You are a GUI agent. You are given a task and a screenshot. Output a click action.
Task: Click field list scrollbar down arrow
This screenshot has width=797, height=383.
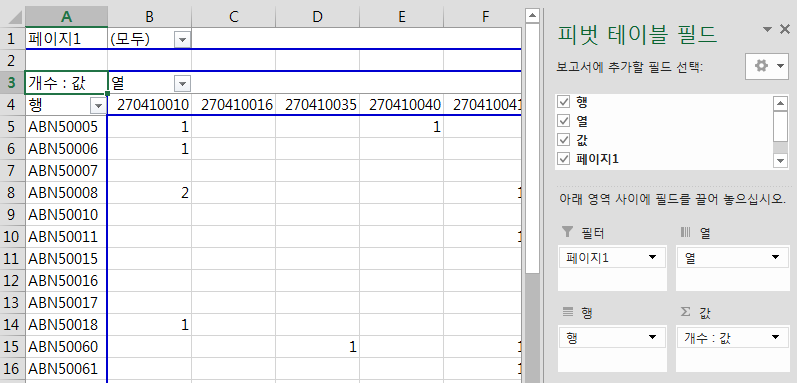pos(780,161)
